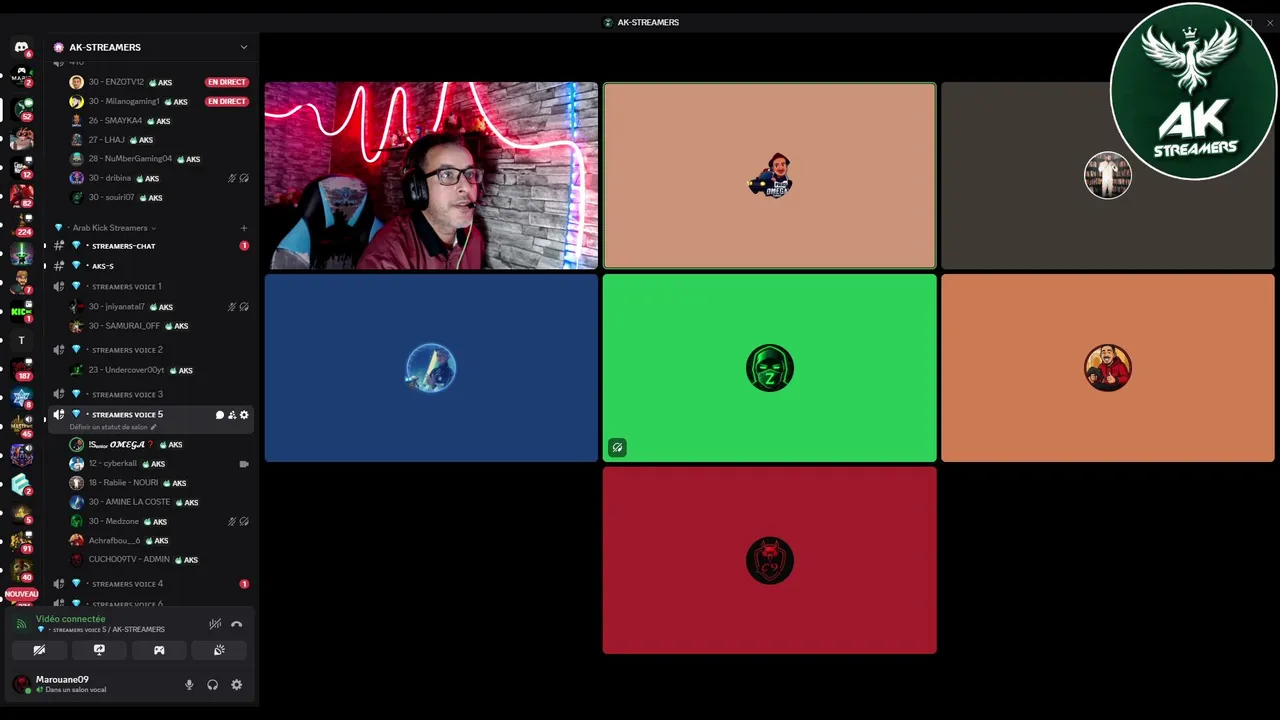1280x720 pixels.
Task: Open screen share button in voice panel
Action: (x=99, y=650)
